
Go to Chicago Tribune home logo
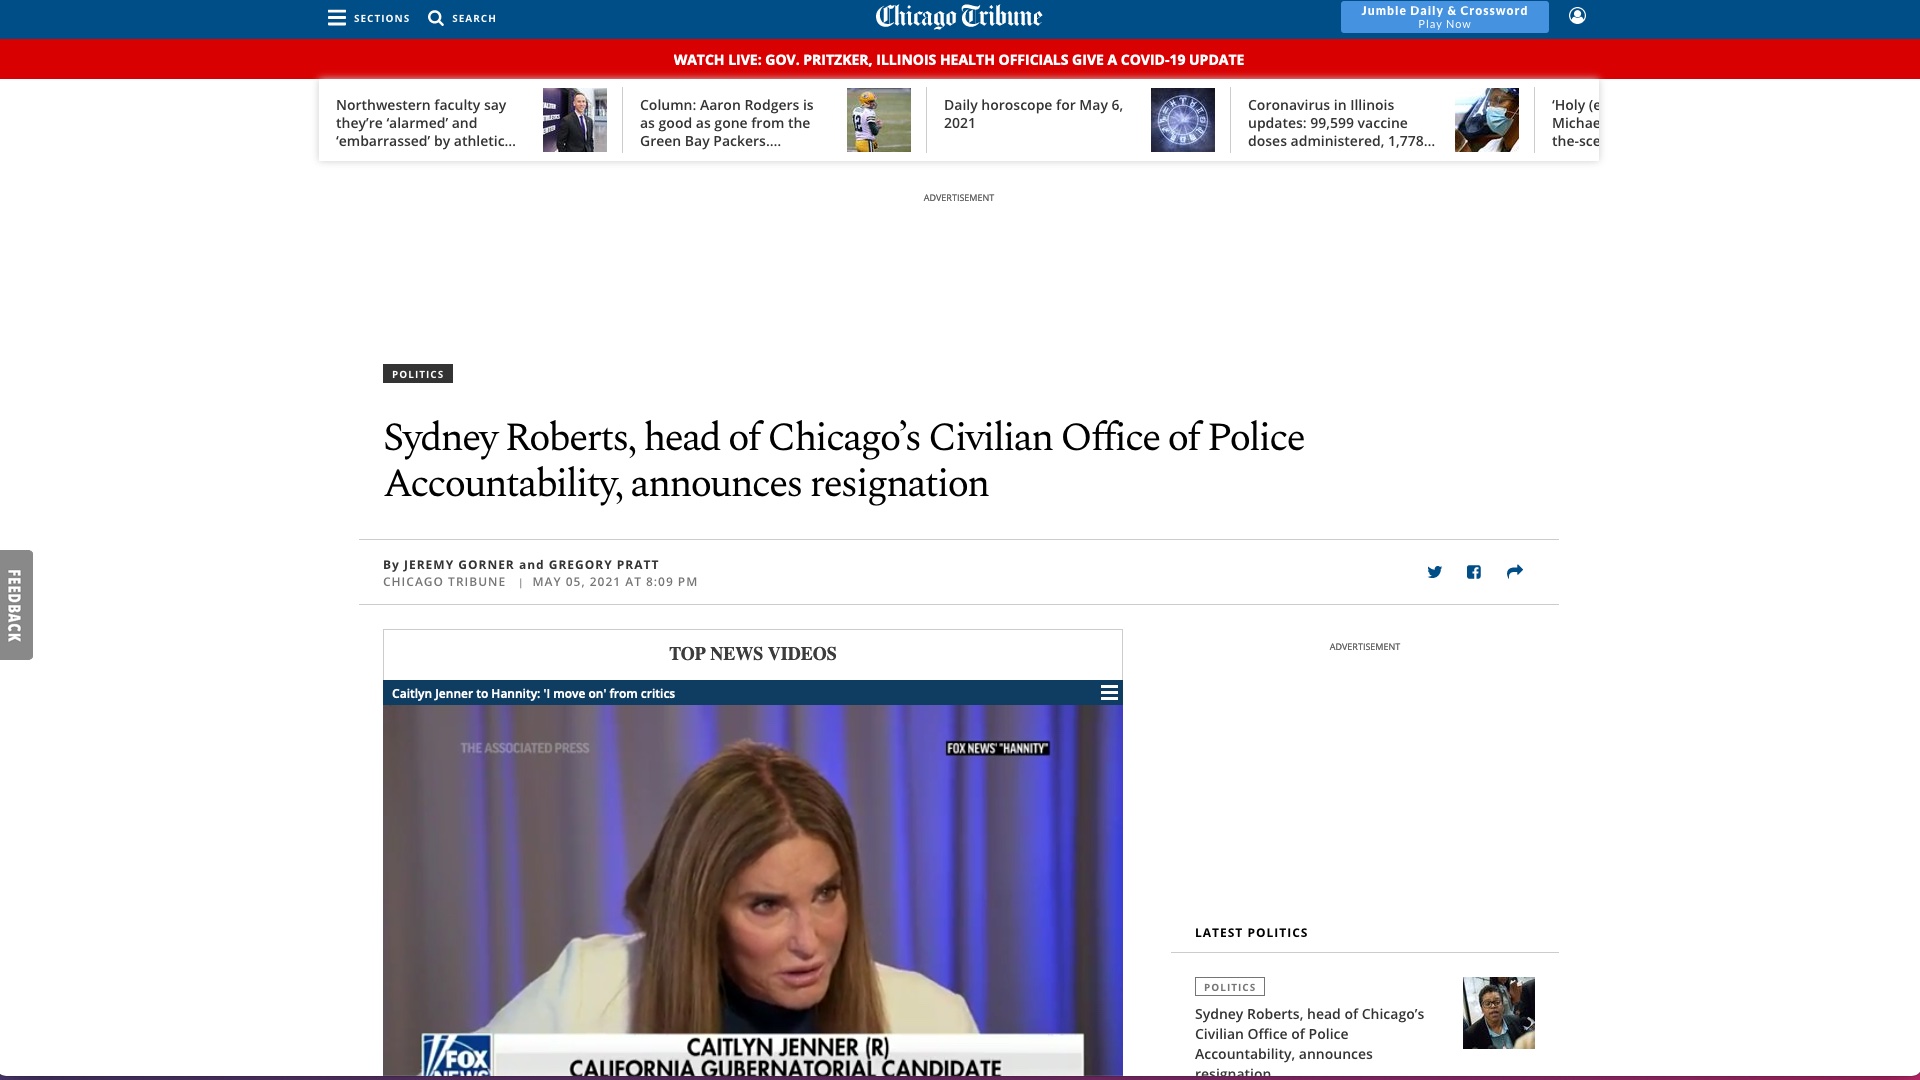(x=958, y=17)
